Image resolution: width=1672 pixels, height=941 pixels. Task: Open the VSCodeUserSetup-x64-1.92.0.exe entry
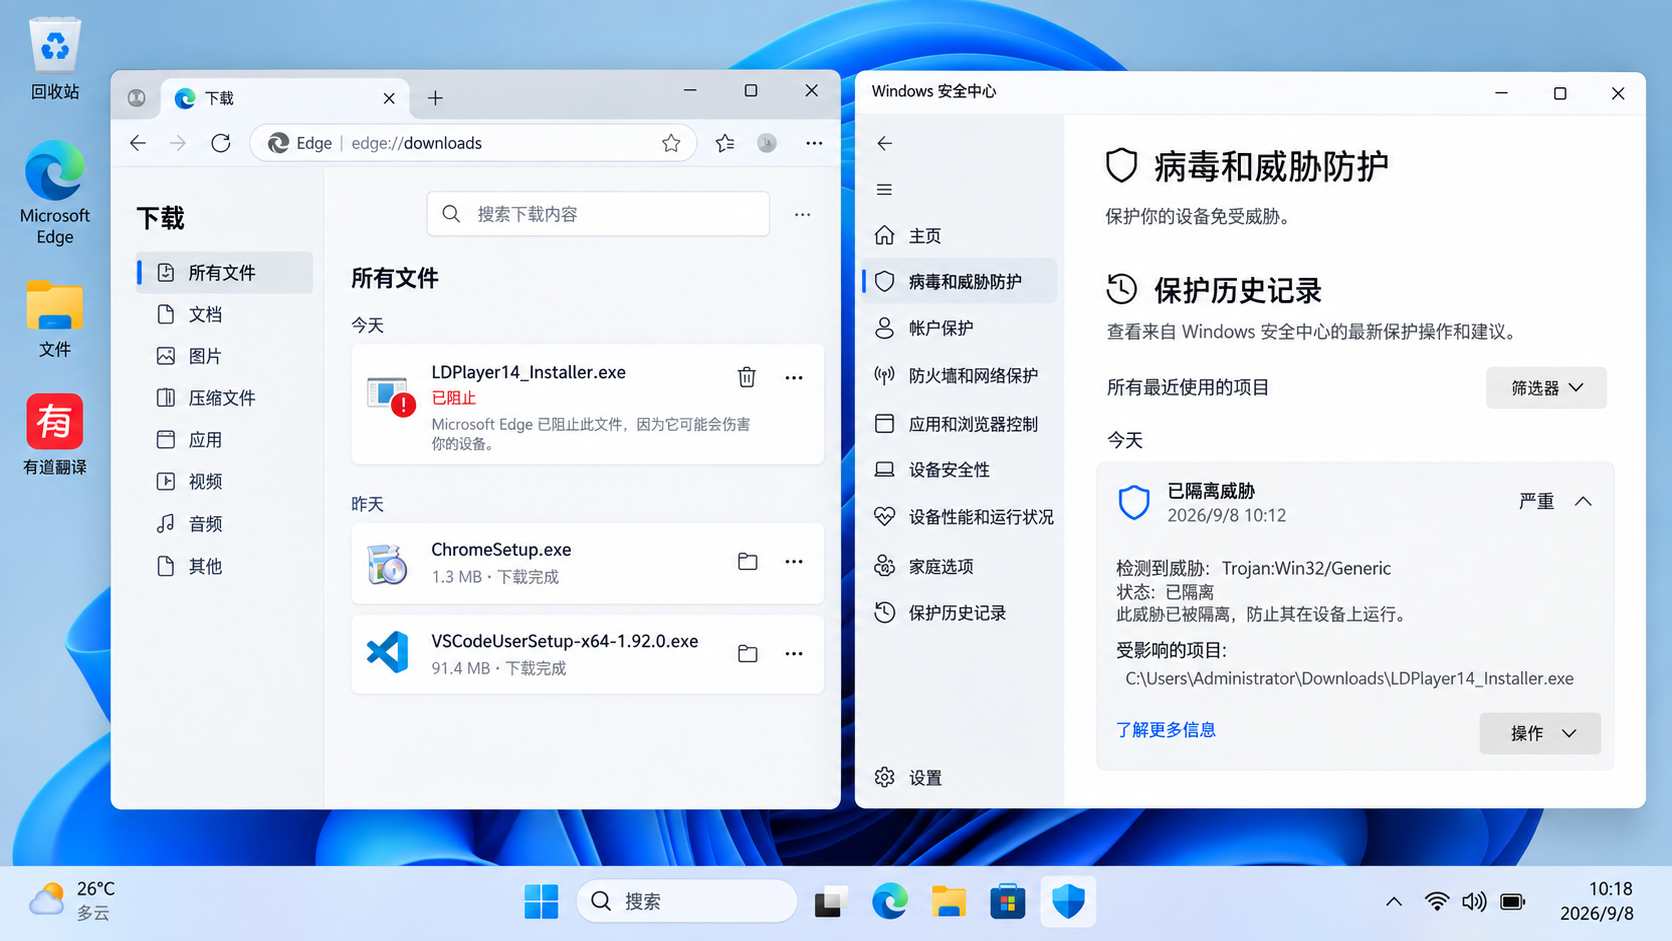coord(587,654)
